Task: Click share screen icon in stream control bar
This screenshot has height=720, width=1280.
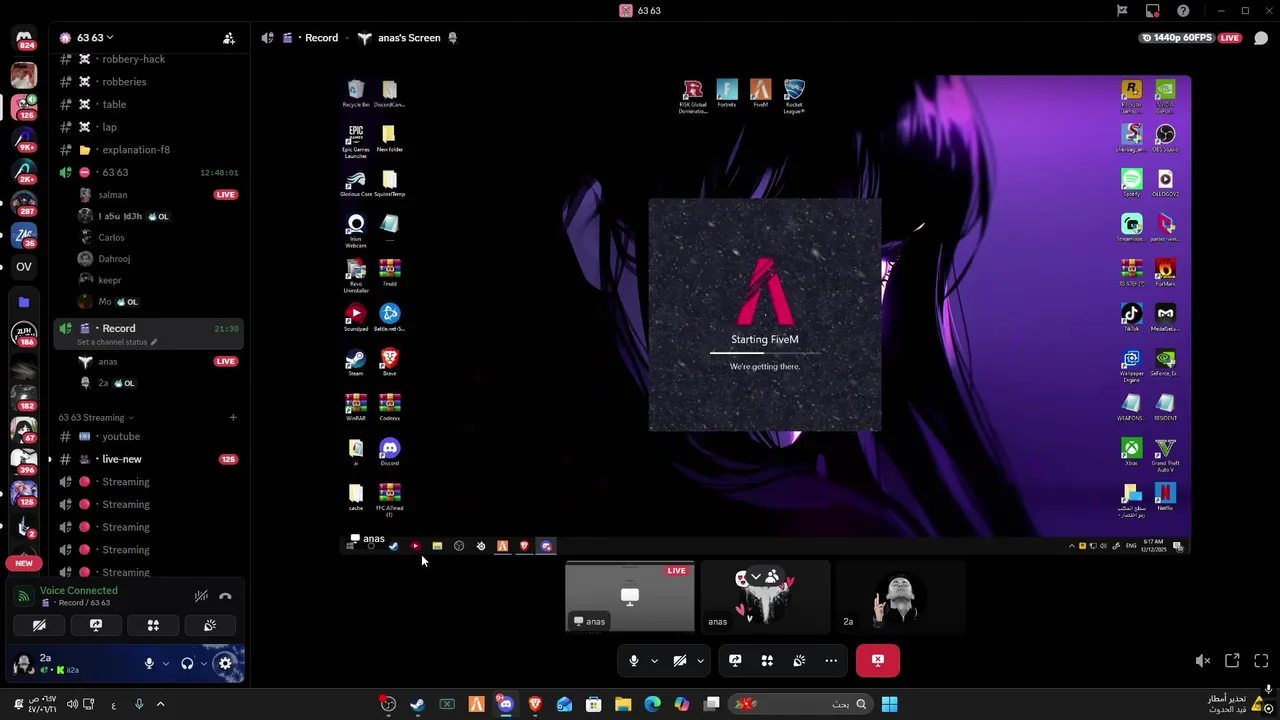Action: (735, 660)
